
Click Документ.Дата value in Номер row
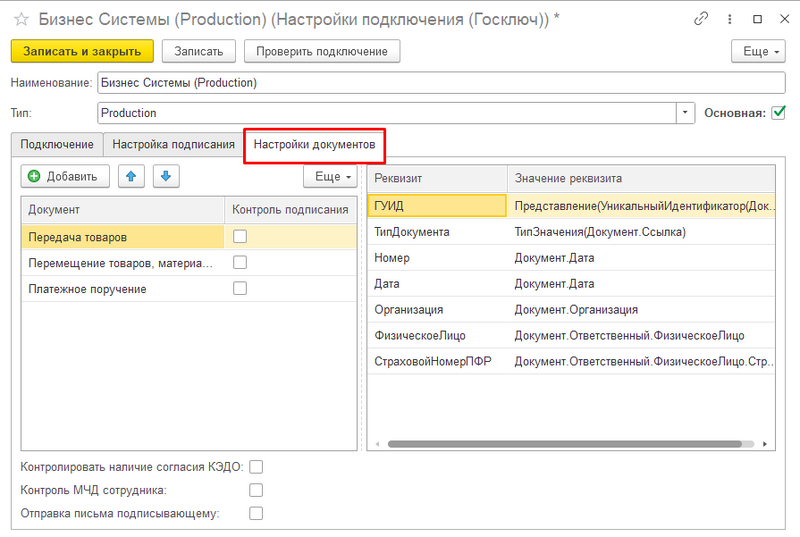pyautogui.click(x=641, y=258)
